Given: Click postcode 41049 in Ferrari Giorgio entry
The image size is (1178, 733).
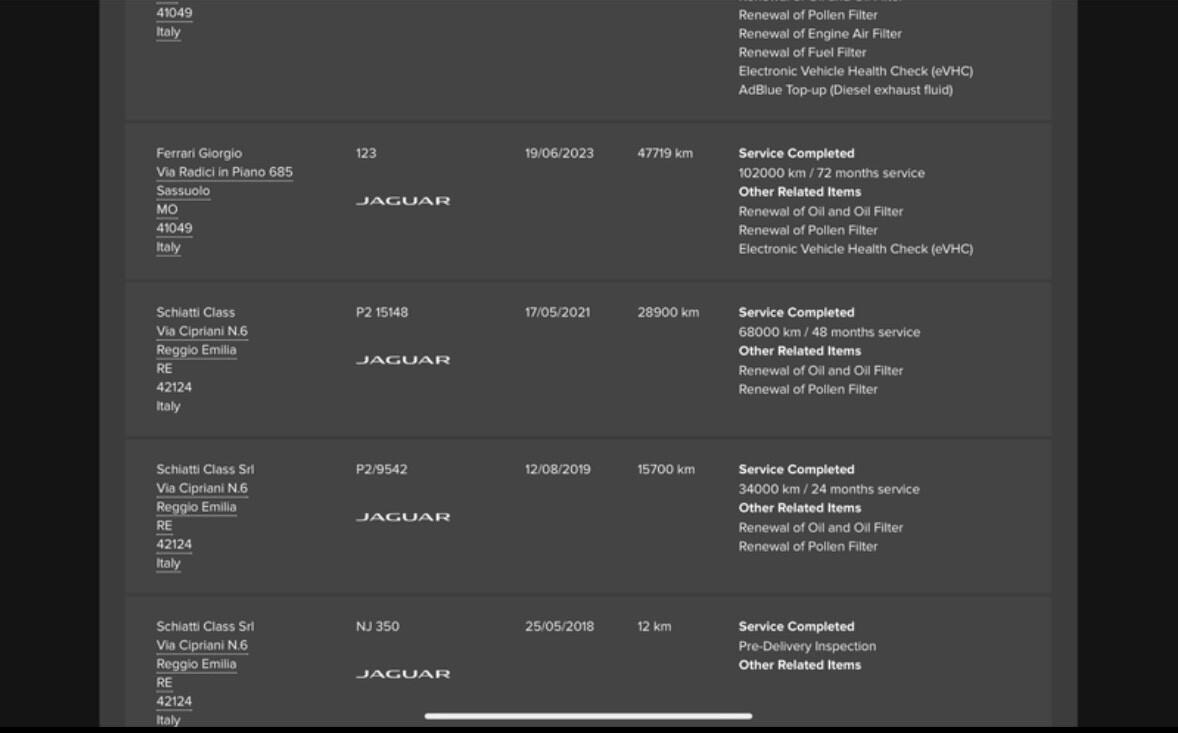Looking at the screenshot, I should point(174,228).
